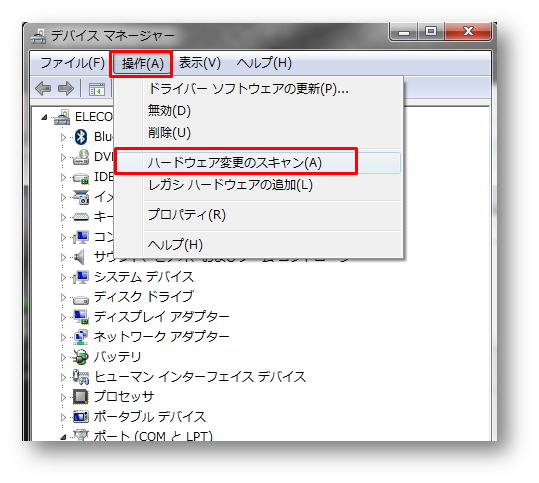
Task: Click the back arrow toolbar icon
Action: point(43,89)
